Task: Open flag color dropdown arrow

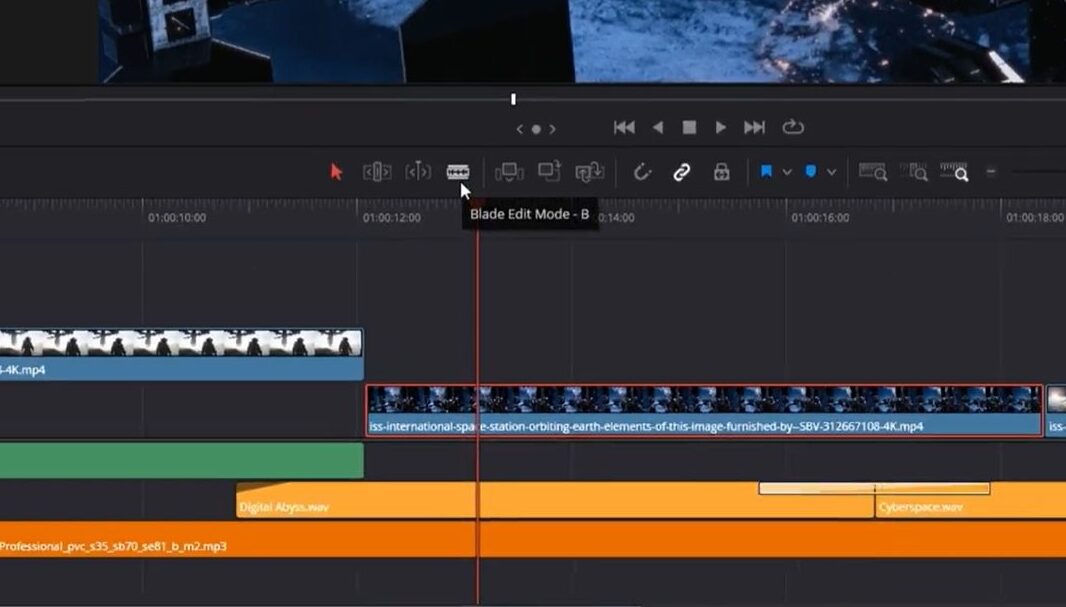Action: point(787,172)
